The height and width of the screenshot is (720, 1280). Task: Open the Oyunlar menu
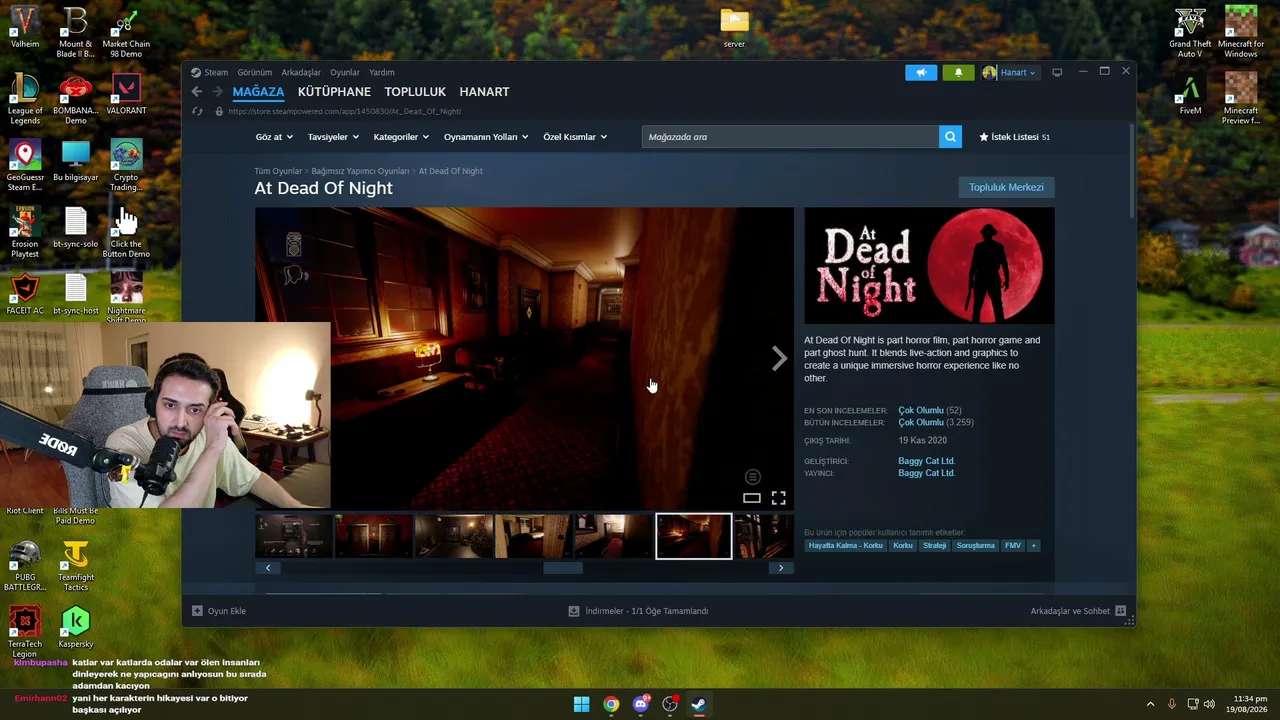coord(345,72)
